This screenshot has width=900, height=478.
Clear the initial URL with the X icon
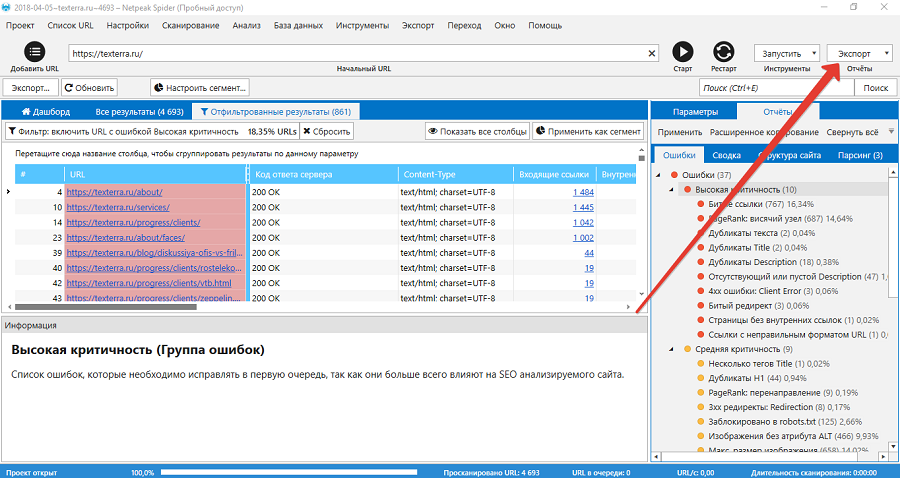(x=652, y=53)
